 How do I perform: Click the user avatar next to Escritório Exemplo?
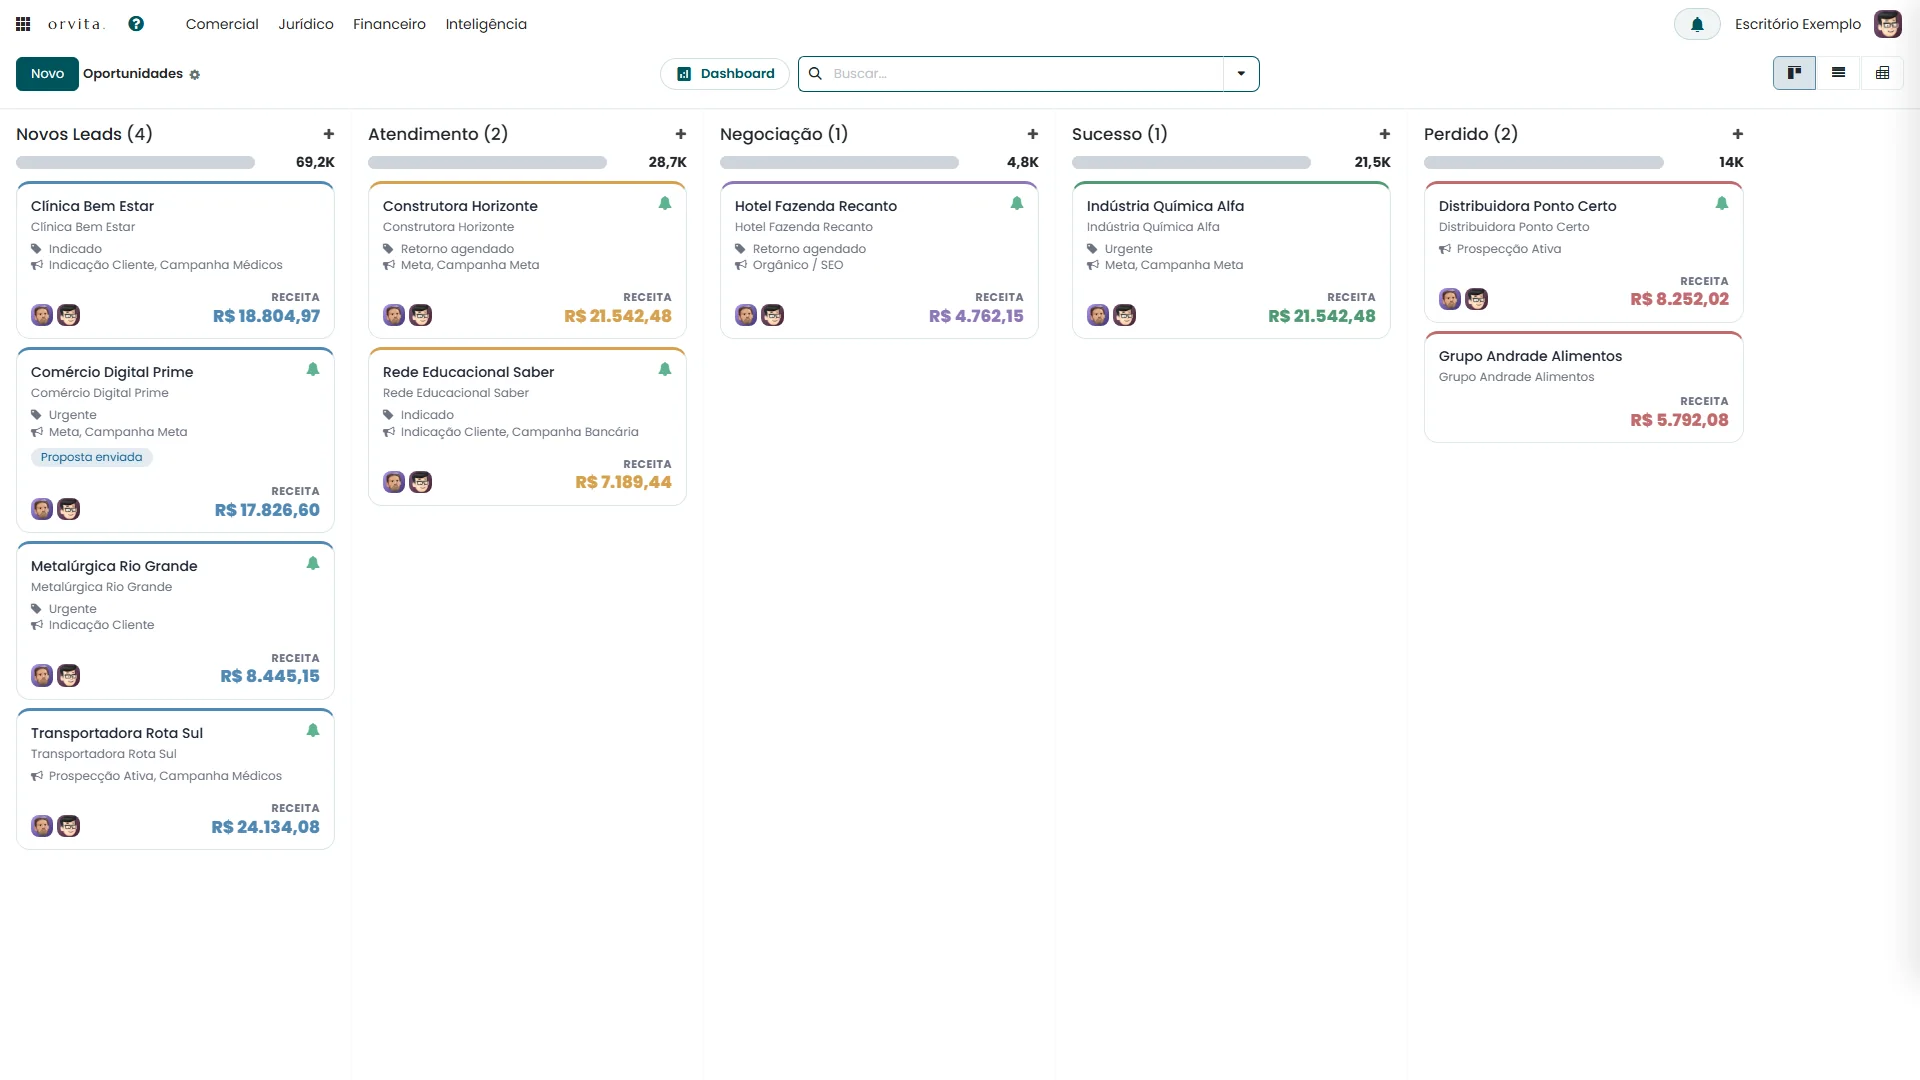[1887, 24]
